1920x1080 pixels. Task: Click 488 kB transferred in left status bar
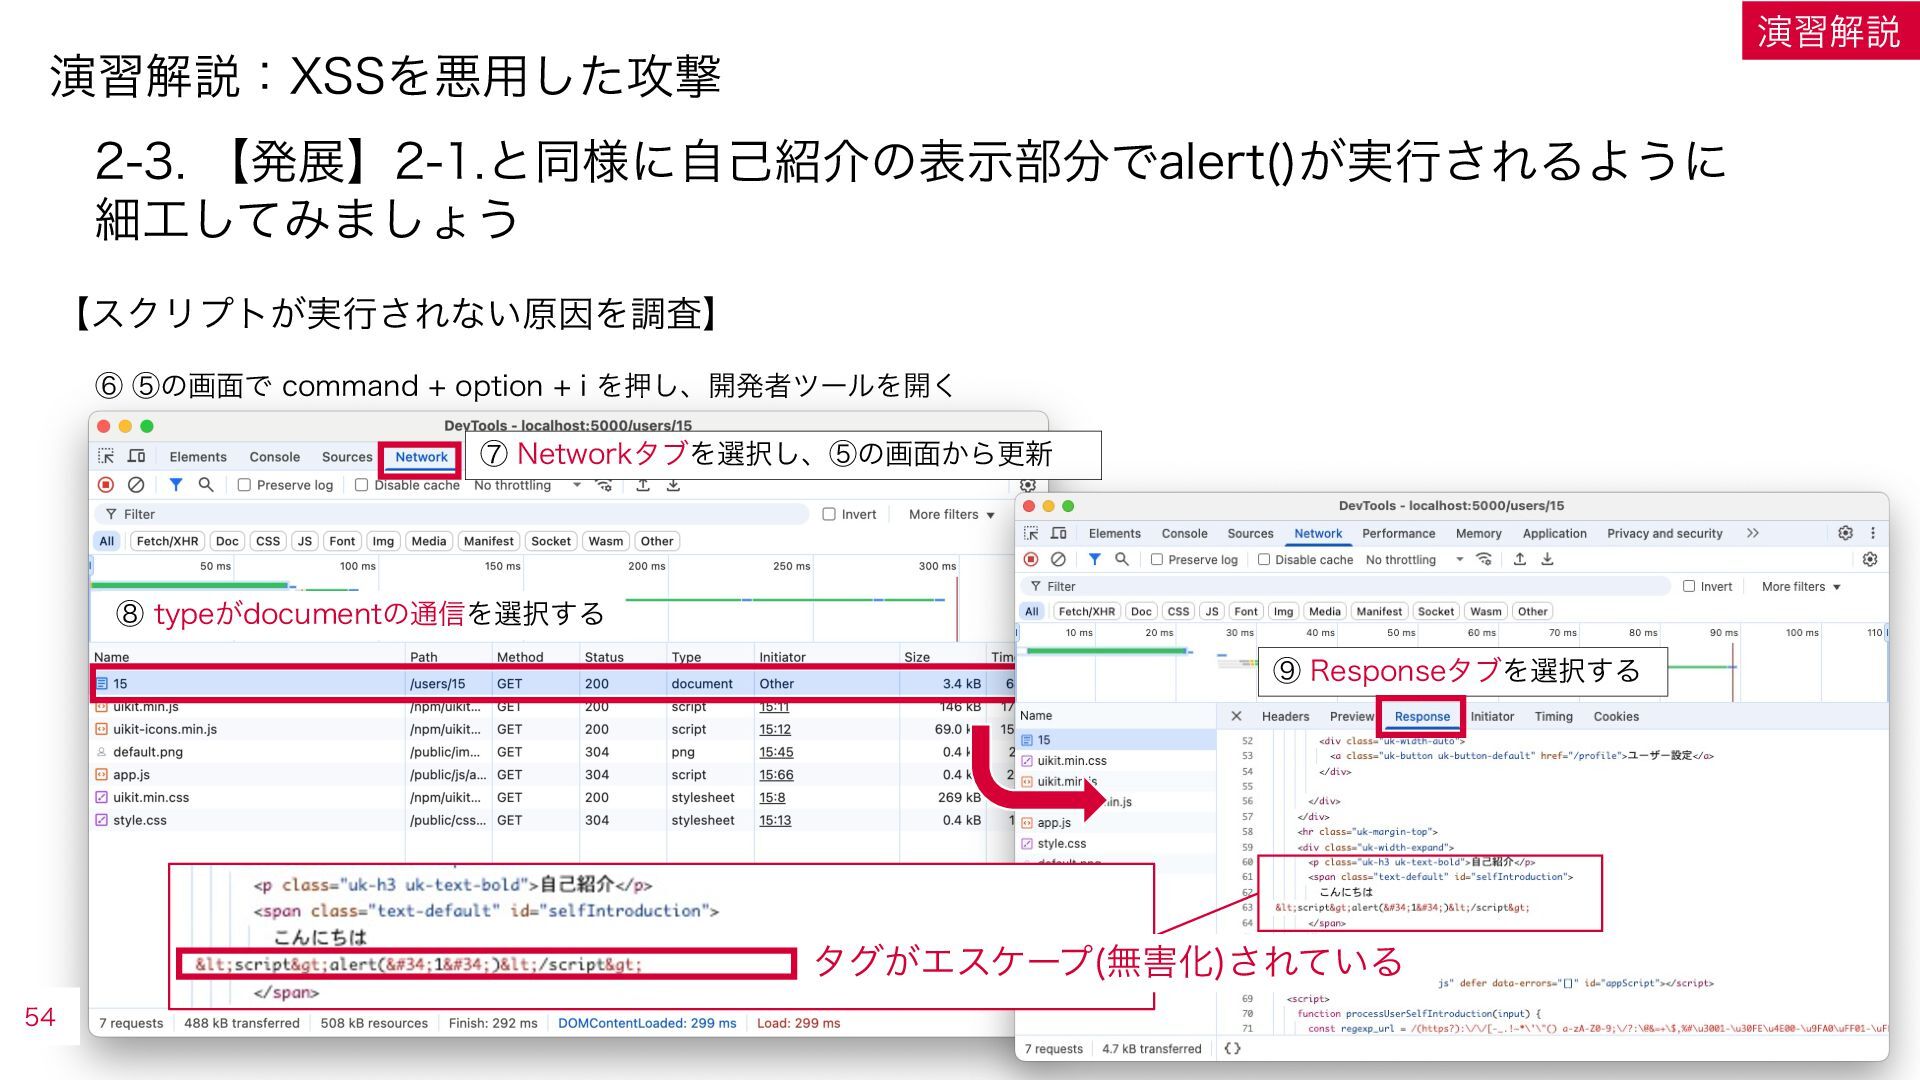click(242, 1023)
